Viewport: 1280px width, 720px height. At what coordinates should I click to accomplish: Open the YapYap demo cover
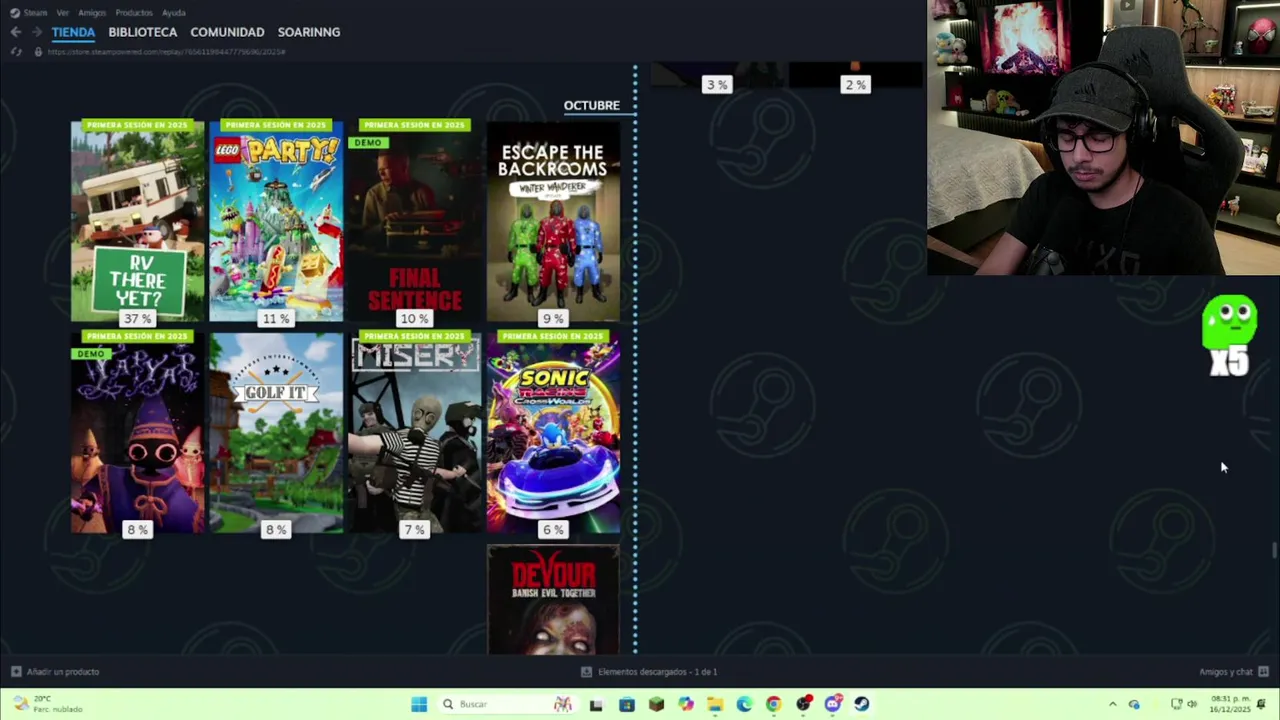[138, 433]
